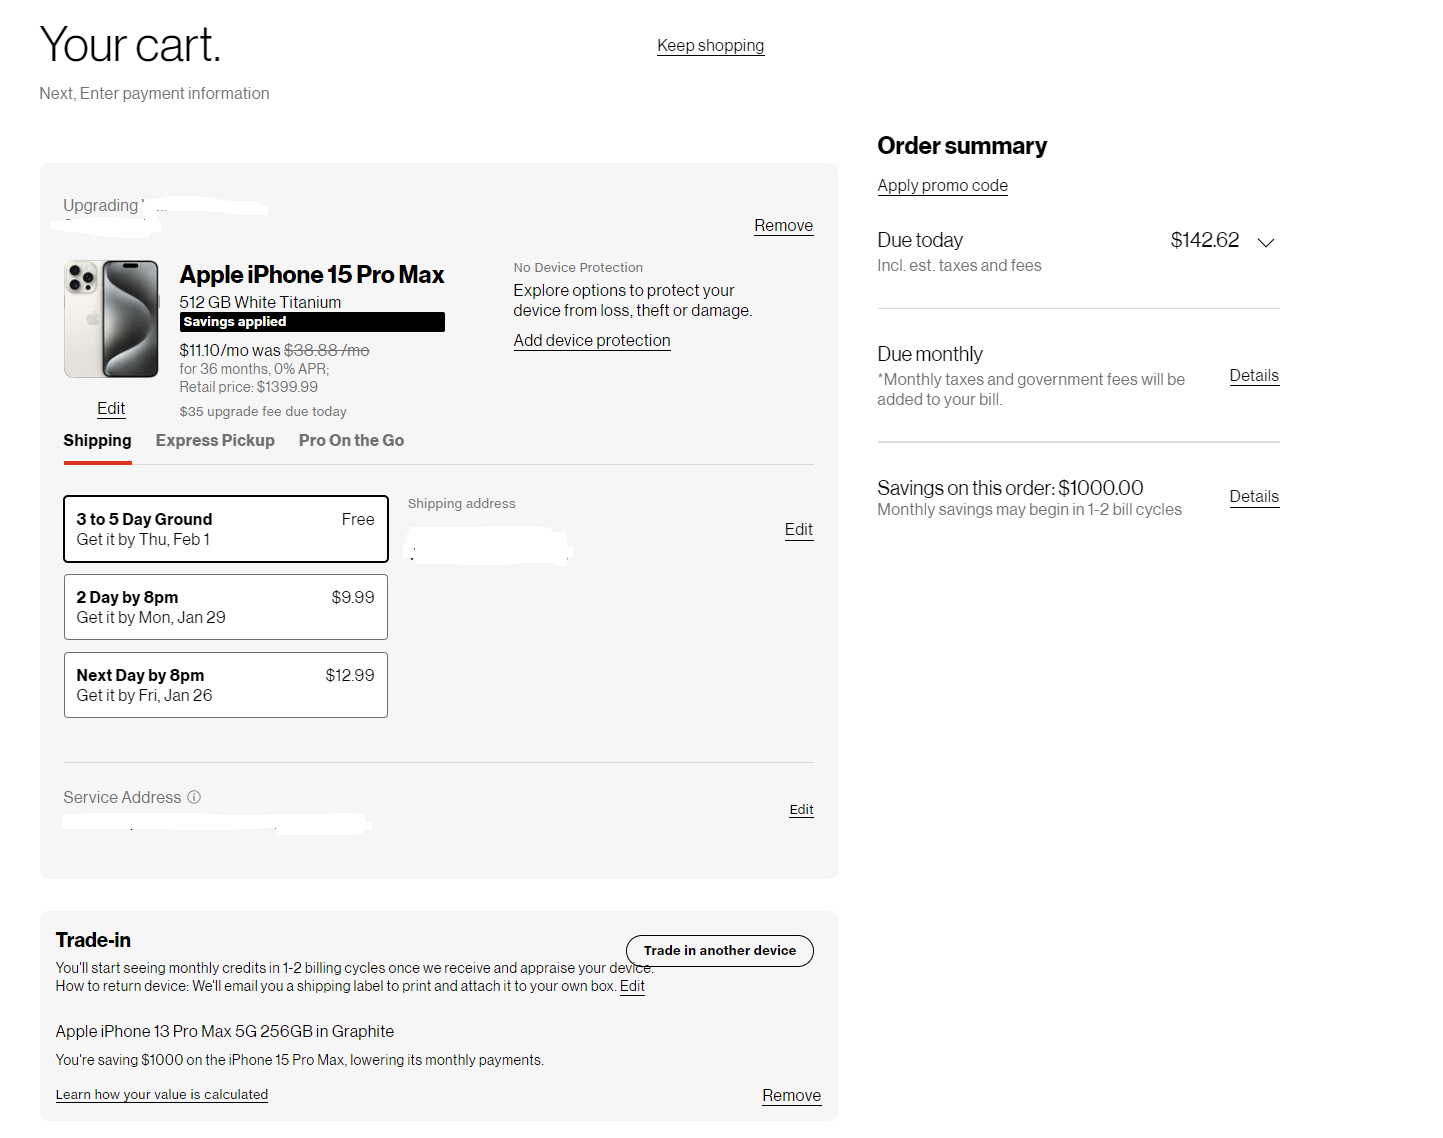
Task: Choose 3 to 5 Day Ground shipping
Action: click(226, 529)
